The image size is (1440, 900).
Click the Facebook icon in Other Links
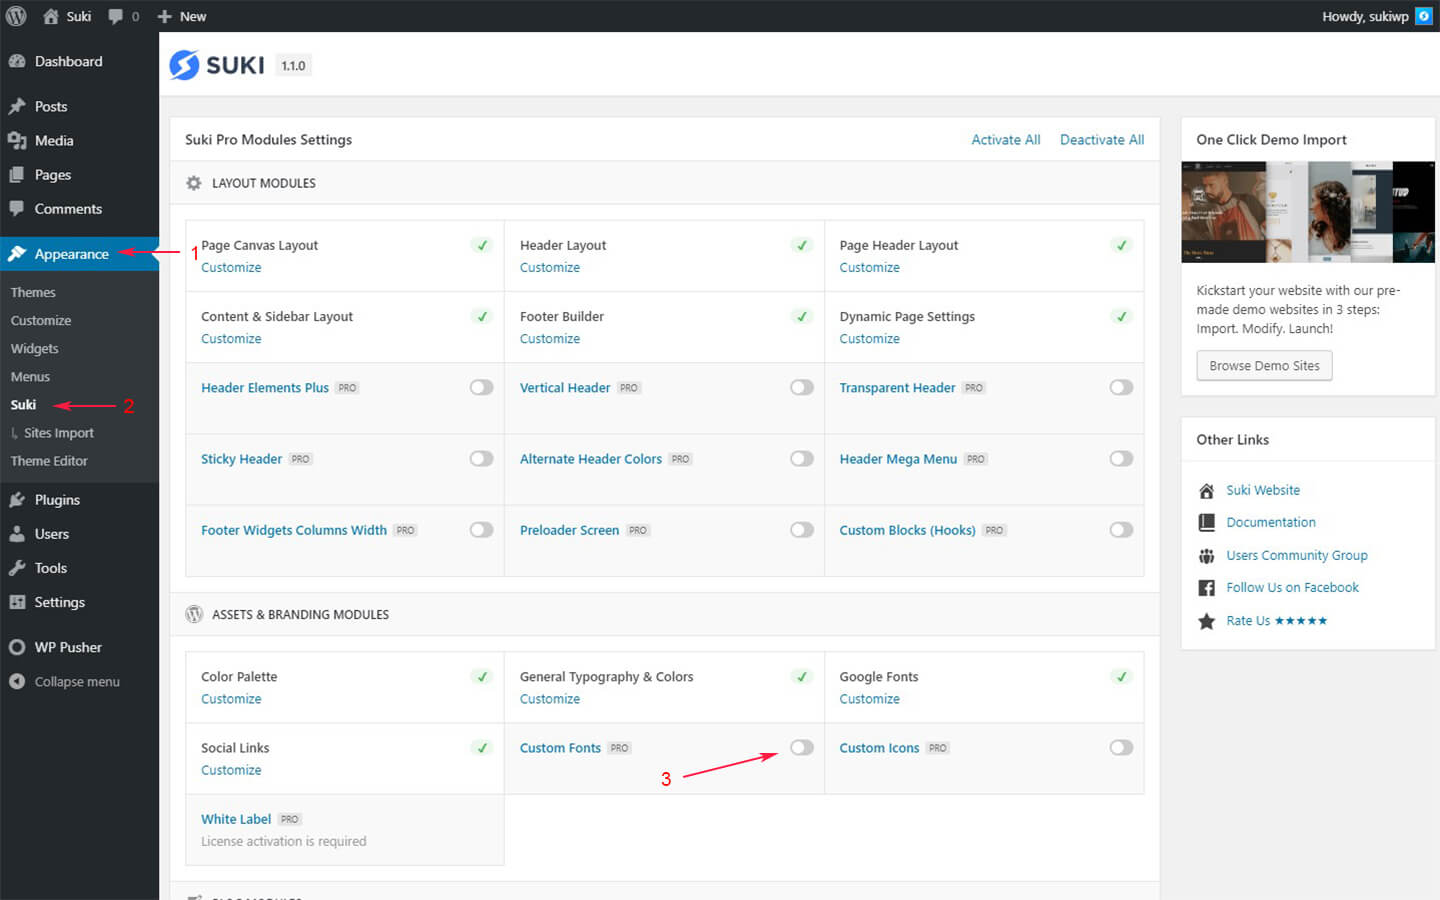[1207, 587]
